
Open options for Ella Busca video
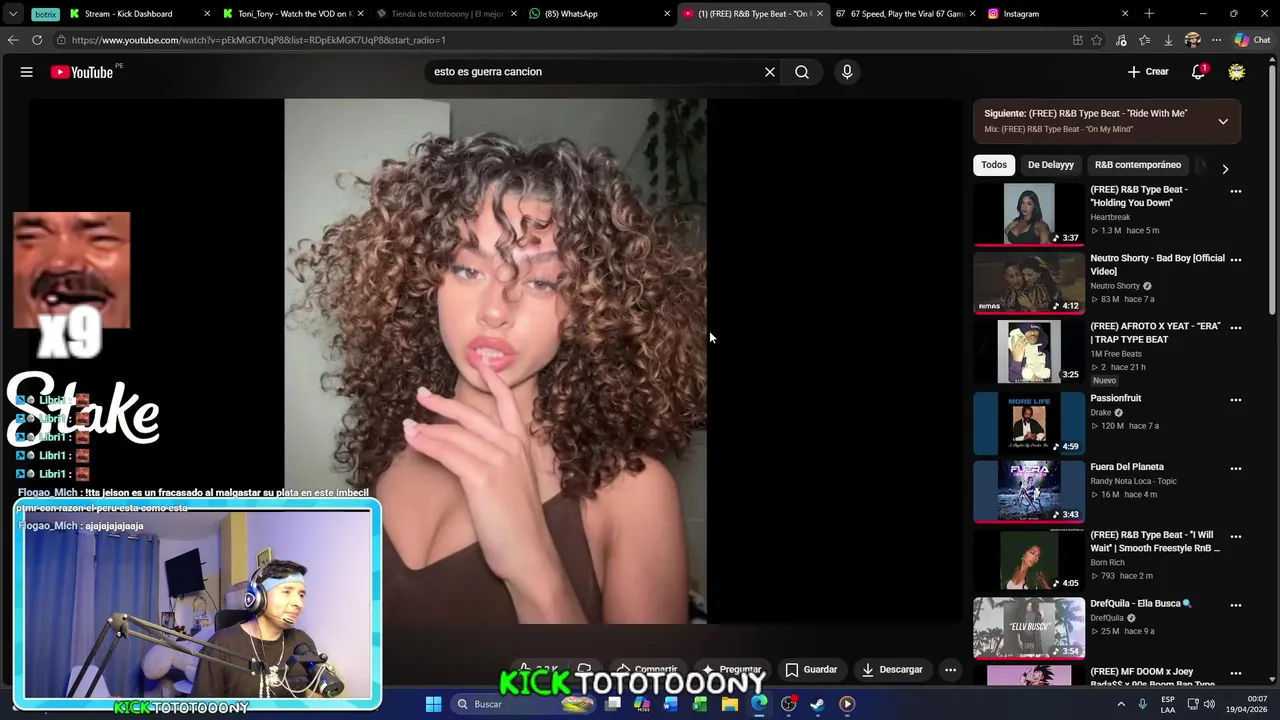tap(1236, 605)
